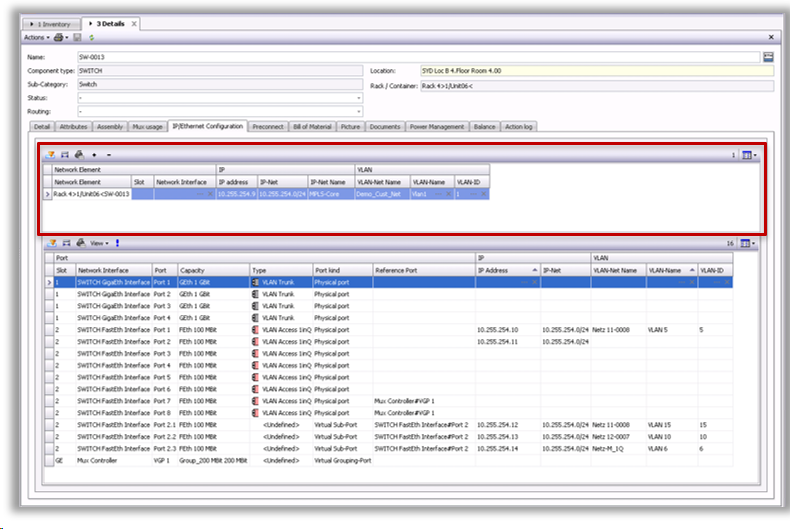The image size is (796, 529).
Task: Click the save disk icon in the top toolbar
Action: 78,38
